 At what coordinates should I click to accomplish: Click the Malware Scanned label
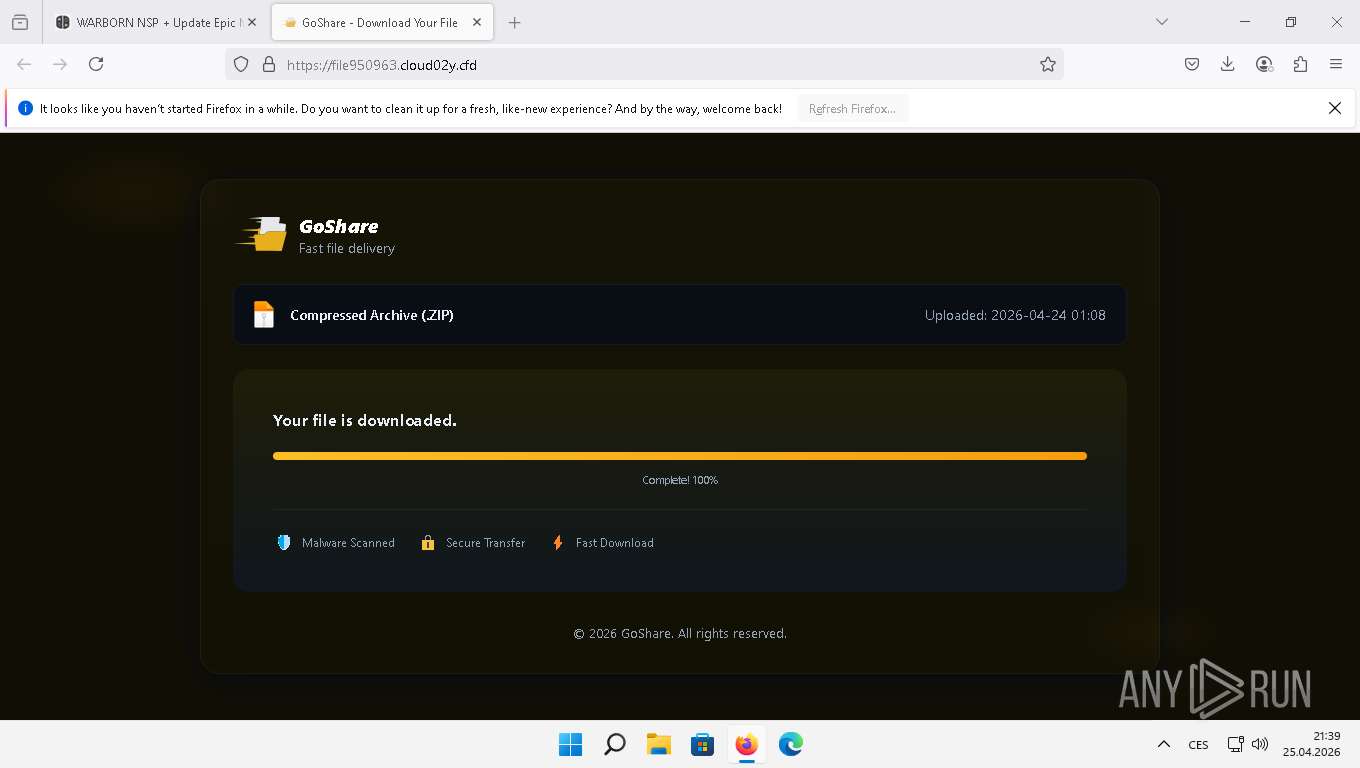click(348, 543)
